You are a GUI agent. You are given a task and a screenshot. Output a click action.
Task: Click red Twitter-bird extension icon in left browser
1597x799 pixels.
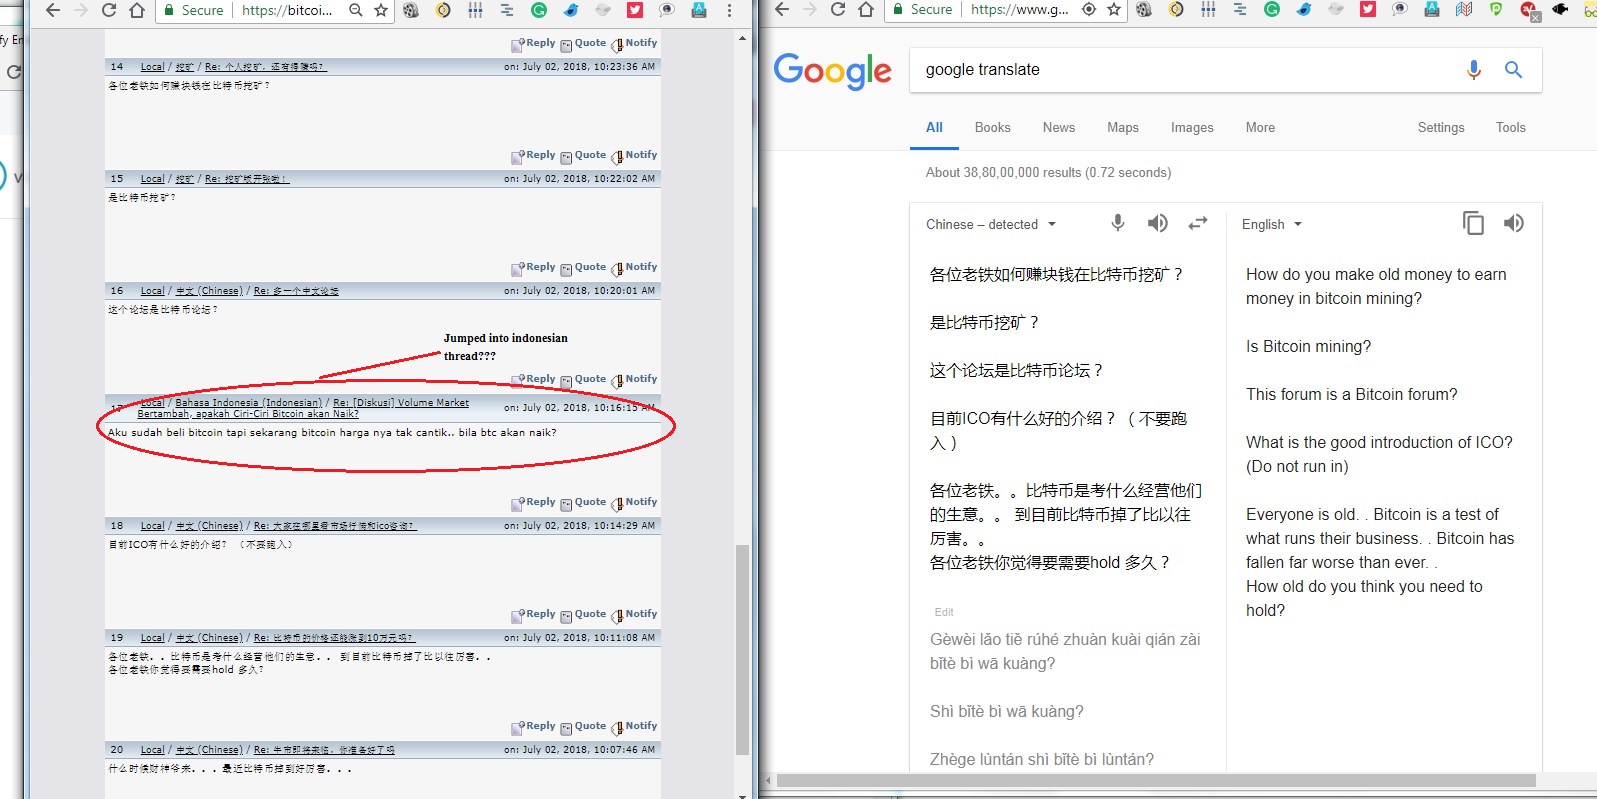(x=635, y=10)
